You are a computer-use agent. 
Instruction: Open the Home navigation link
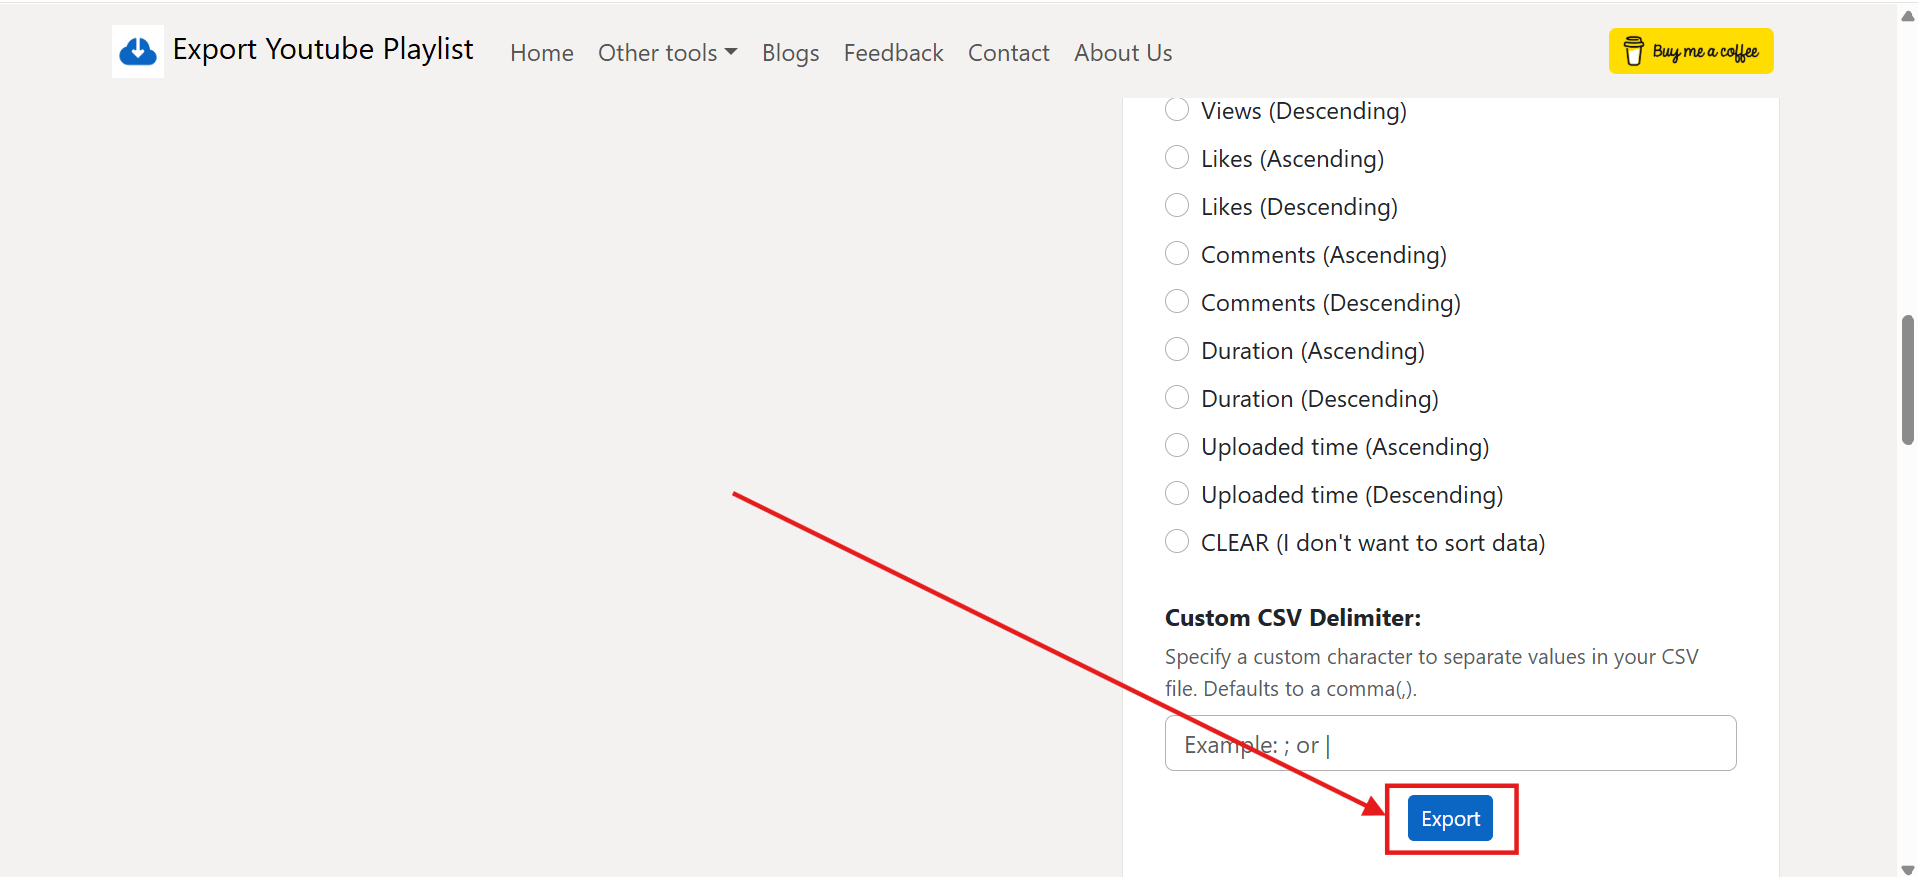[x=541, y=53]
